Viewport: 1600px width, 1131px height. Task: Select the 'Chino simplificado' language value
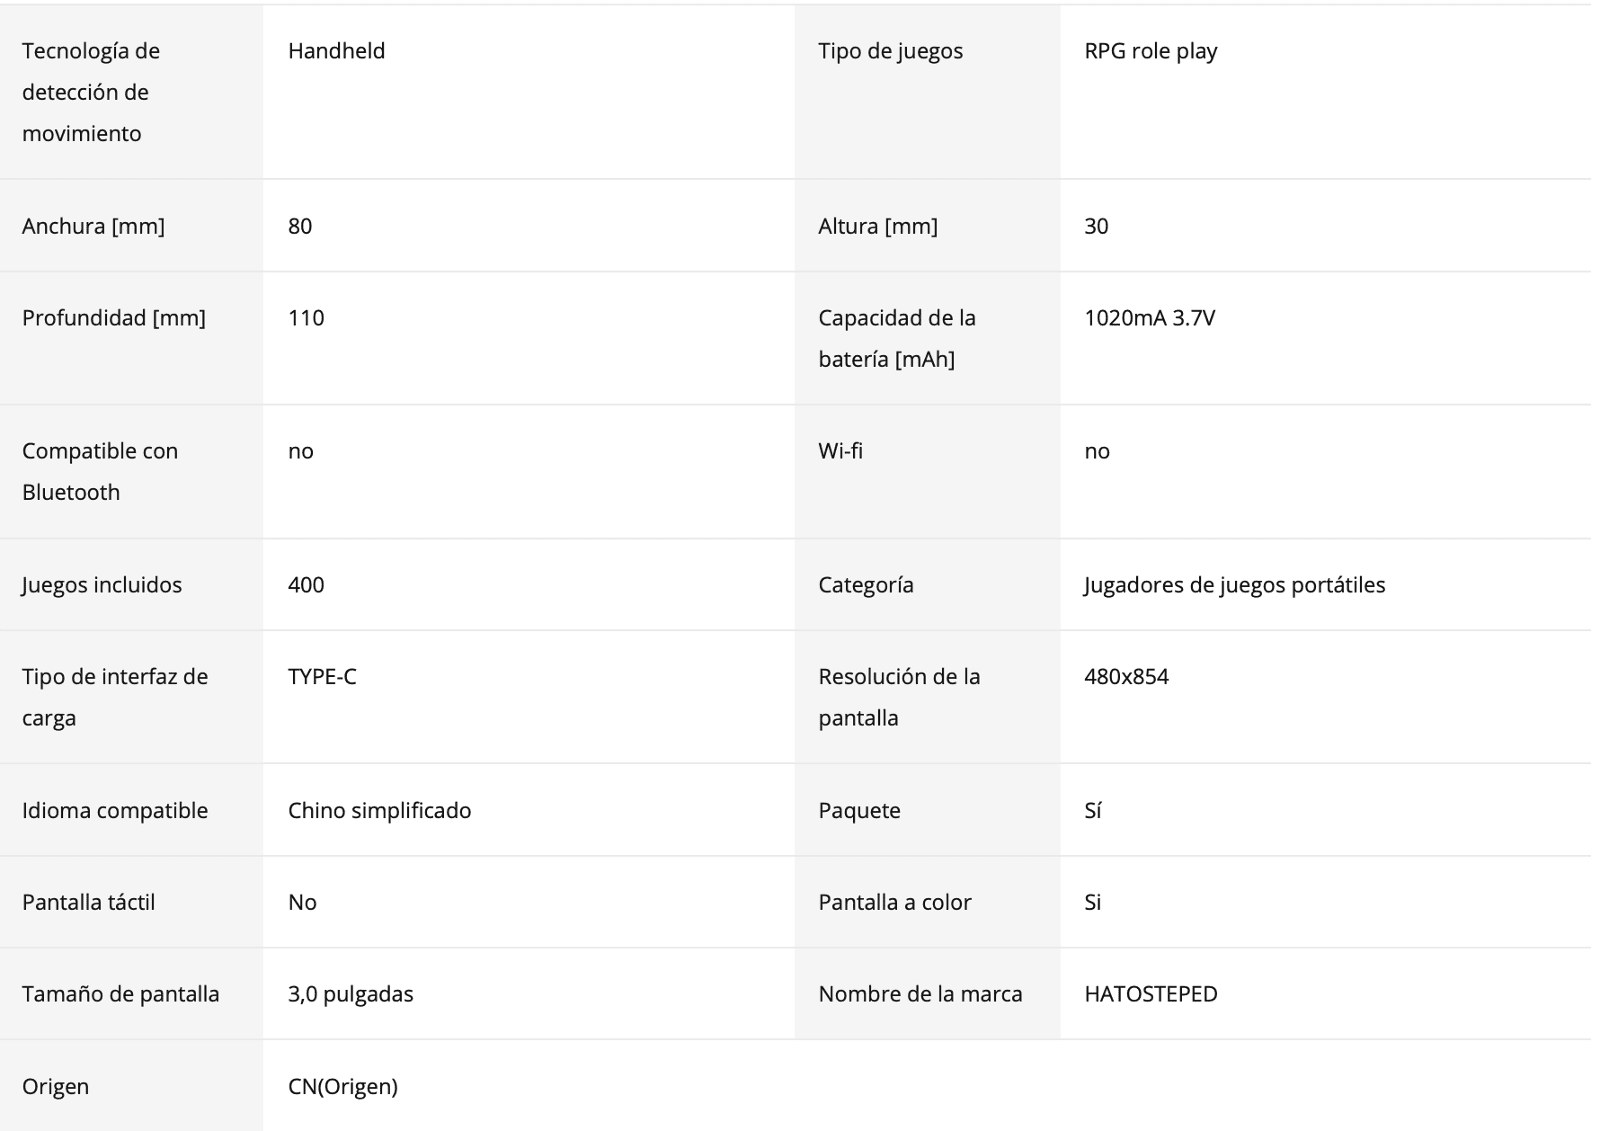coord(379,811)
